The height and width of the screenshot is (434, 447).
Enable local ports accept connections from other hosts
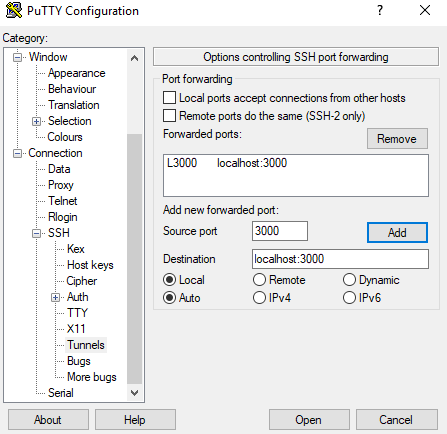(x=169, y=98)
